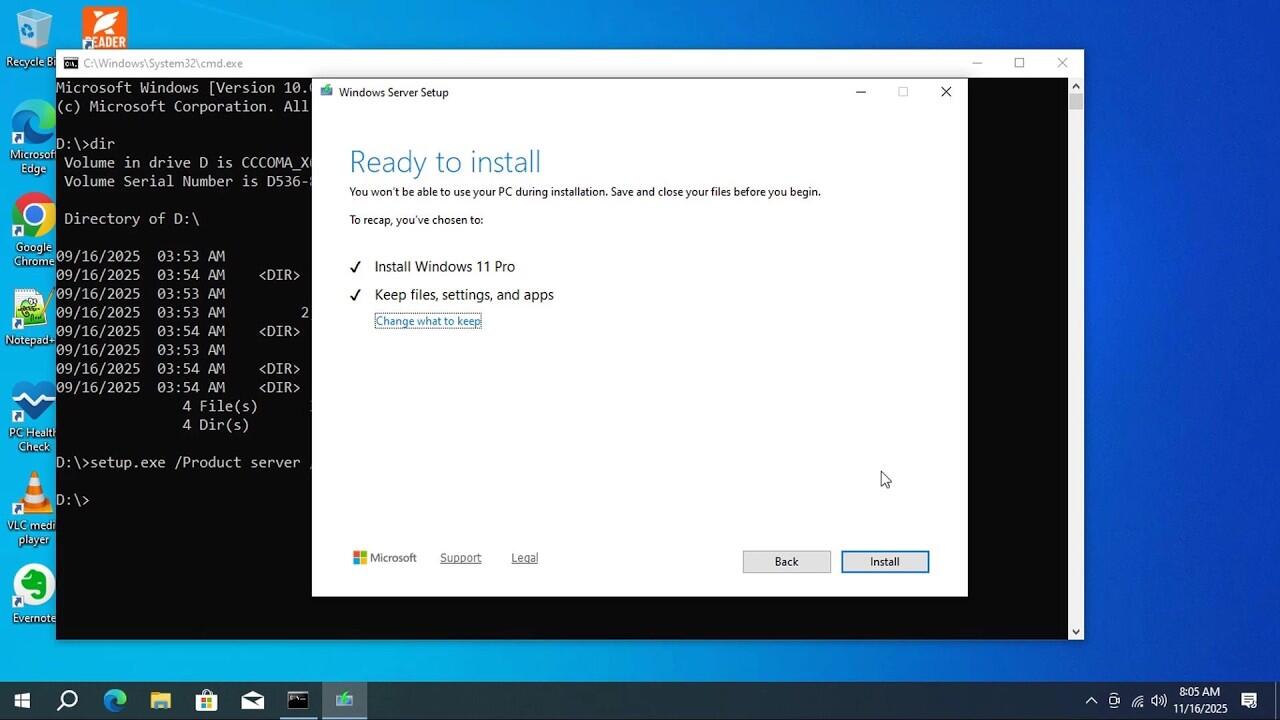Screen dimensions: 1280x720
Task: Open the Support link
Action: [460, 558]
